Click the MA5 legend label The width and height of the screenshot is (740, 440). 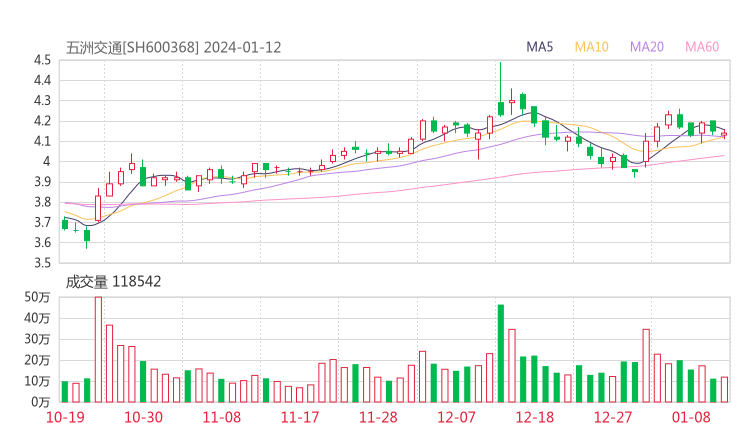539,47
